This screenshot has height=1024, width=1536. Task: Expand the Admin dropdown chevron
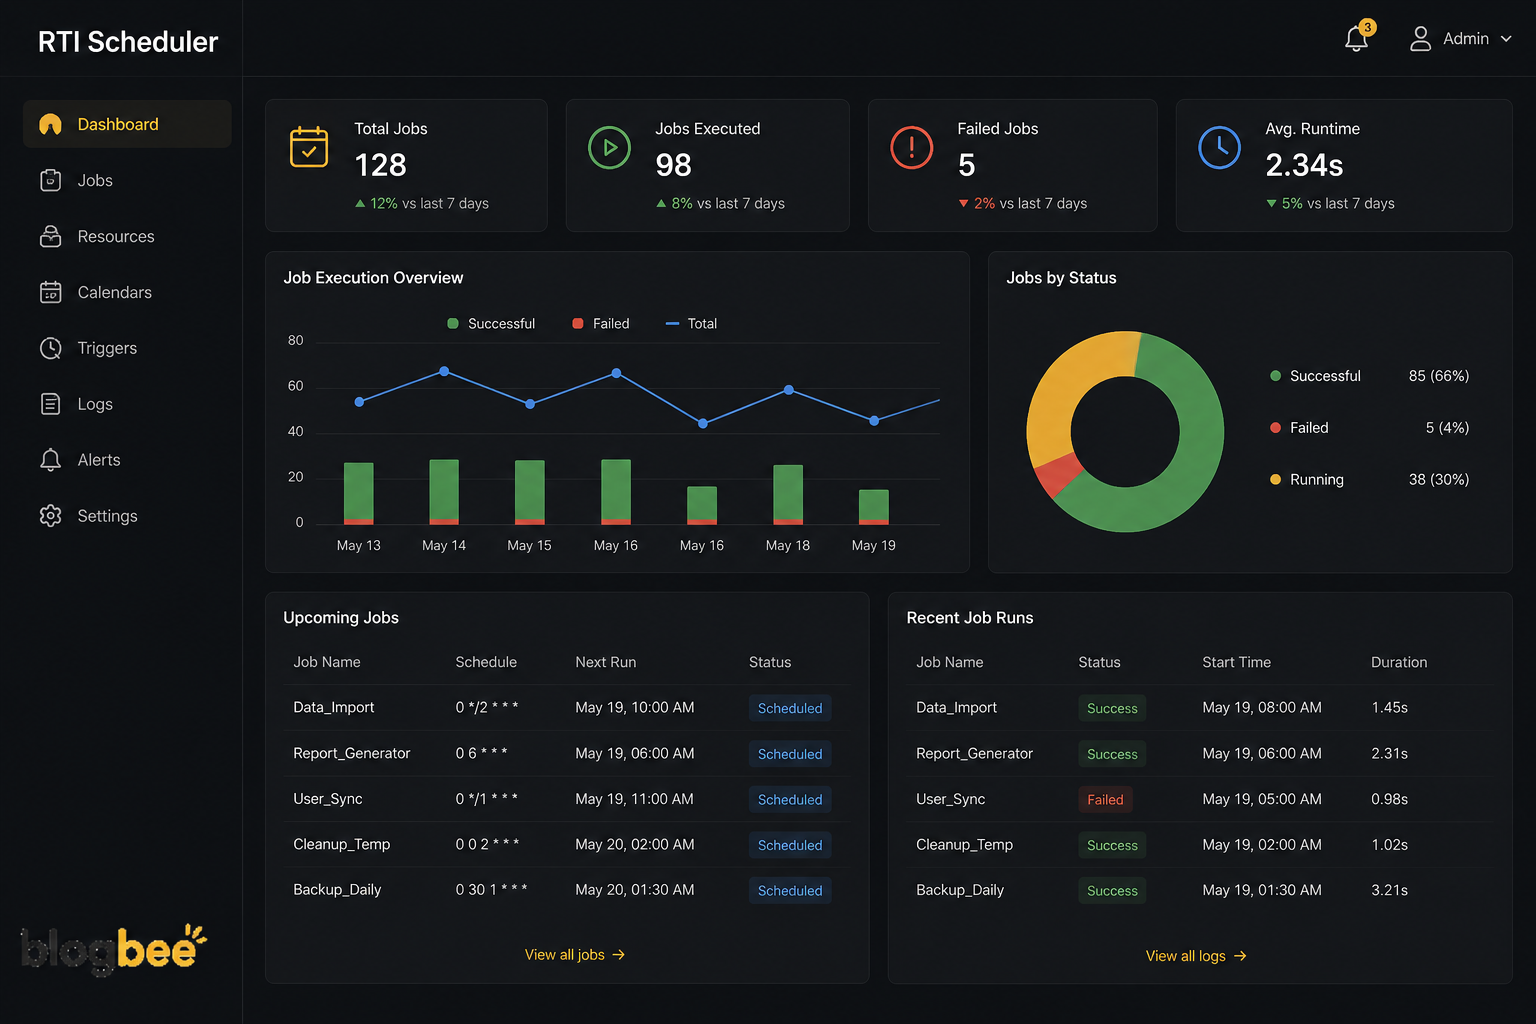1506,39
